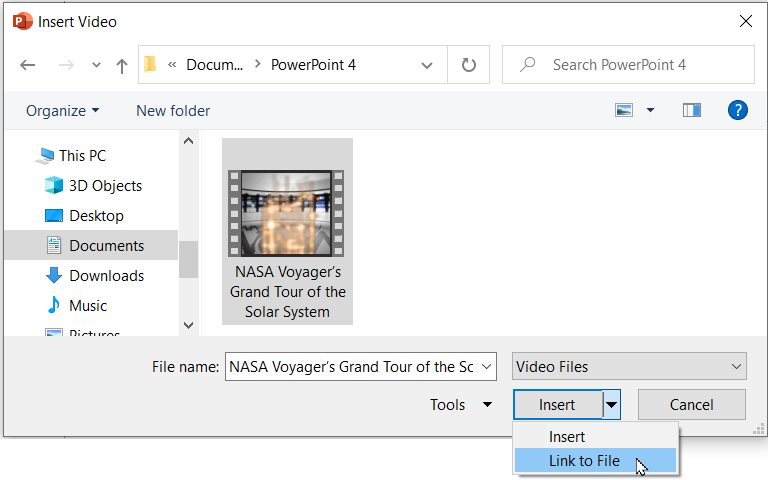
Task: Click the Search PowerPoint 4 field
Action: 628,65
